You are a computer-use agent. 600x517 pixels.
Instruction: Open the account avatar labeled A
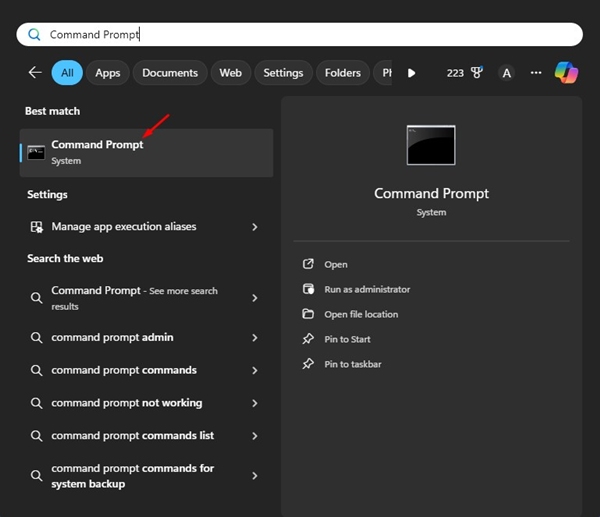[506, 73]
